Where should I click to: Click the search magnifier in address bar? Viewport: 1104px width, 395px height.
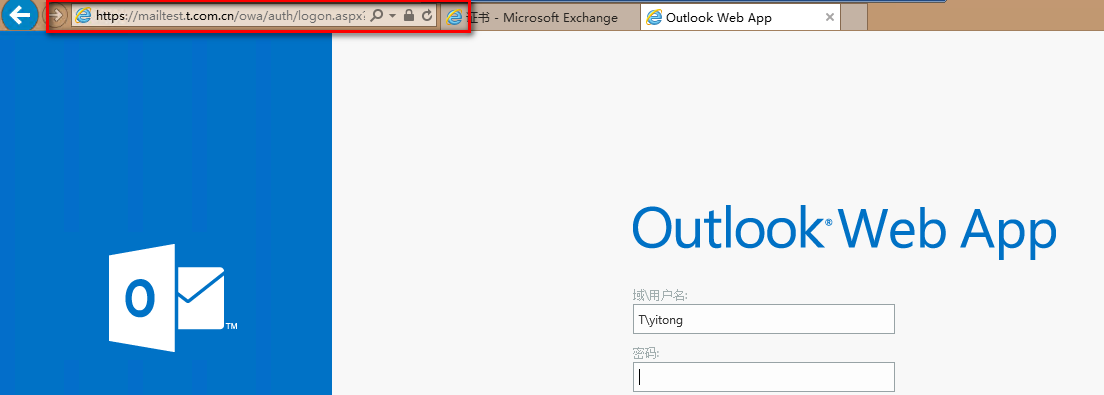click(x=377, y=15)
